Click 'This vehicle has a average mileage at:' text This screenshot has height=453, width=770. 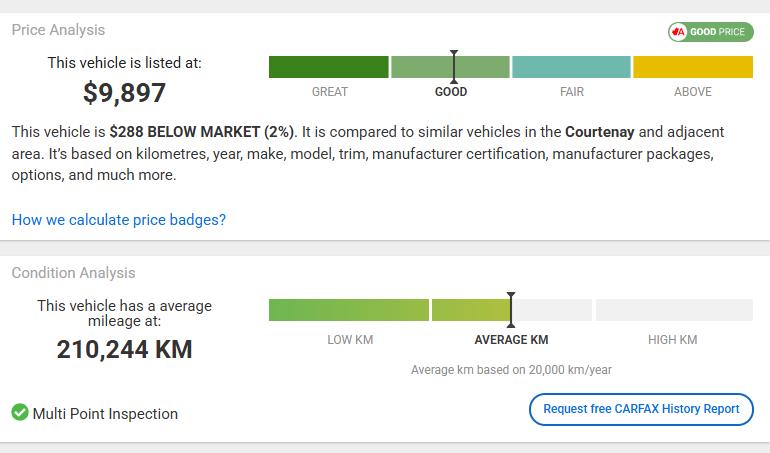(x=124, y=313)
